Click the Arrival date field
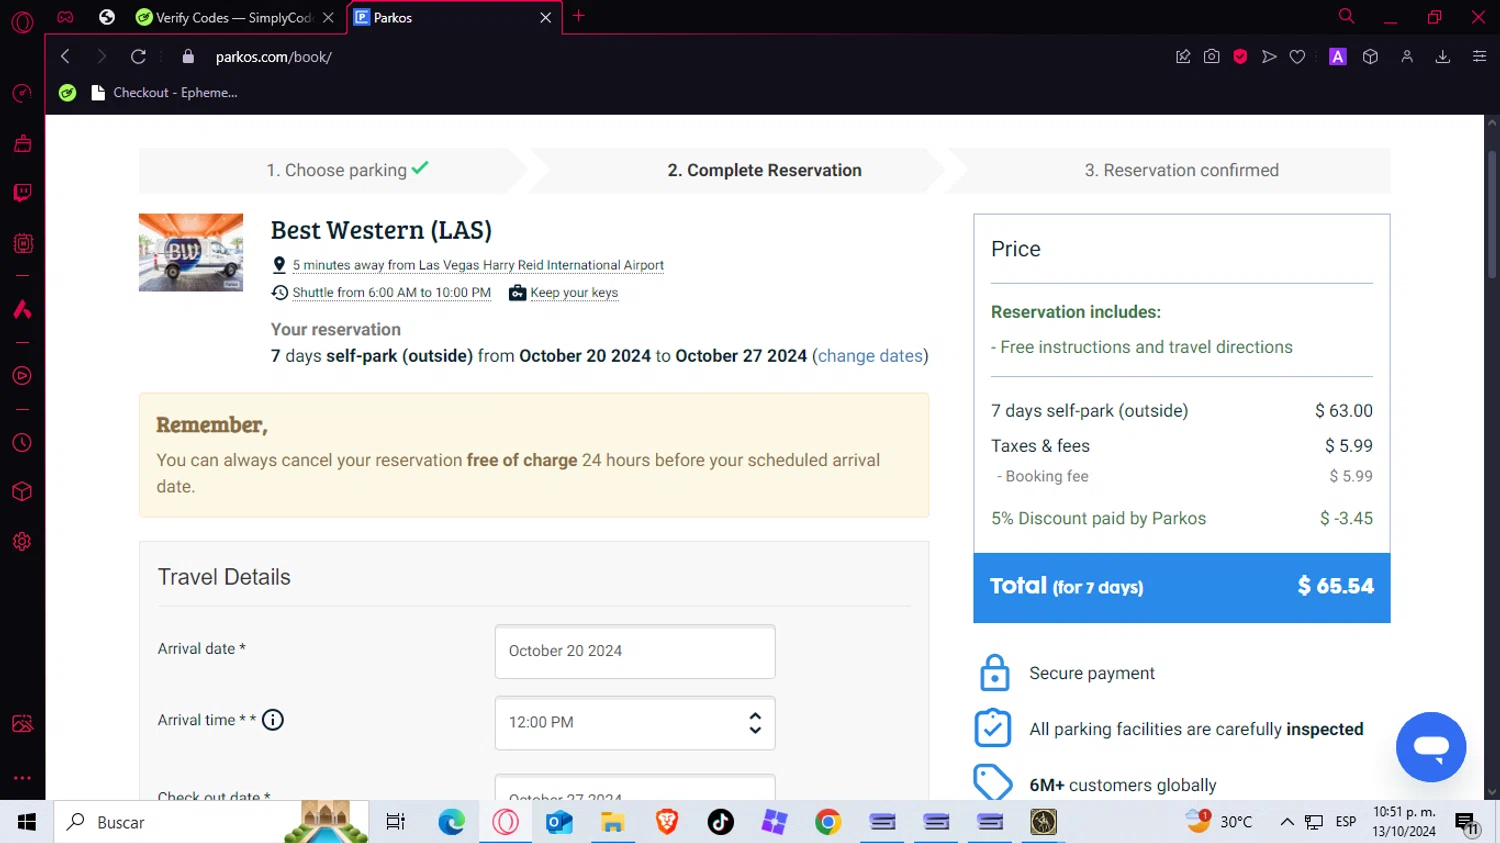The height and width of the screenshot is (843, 1500). coord(635,651)
